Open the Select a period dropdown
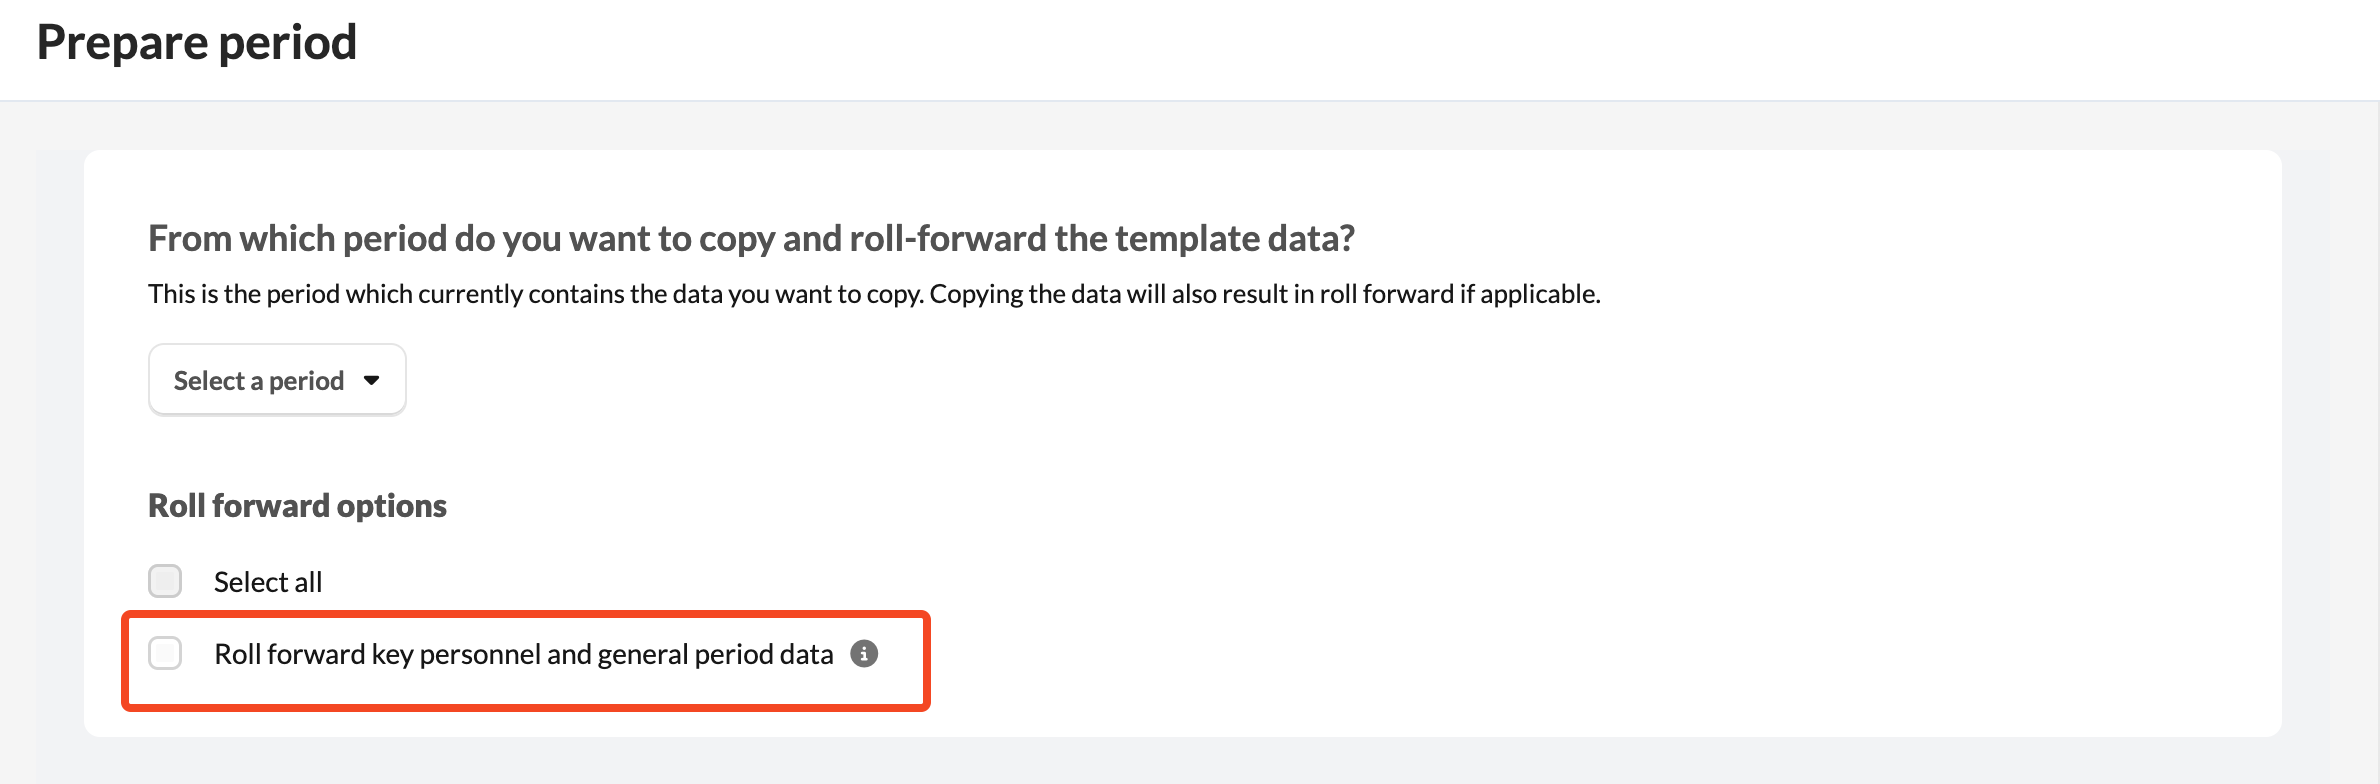 277,380
